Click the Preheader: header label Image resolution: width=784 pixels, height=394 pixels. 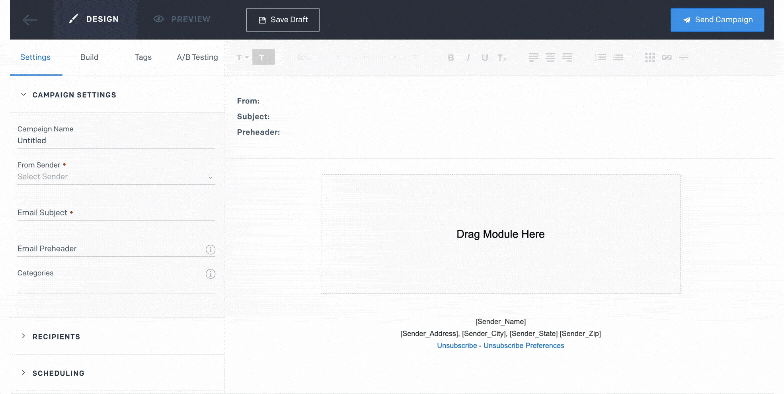tap(258, 132)
